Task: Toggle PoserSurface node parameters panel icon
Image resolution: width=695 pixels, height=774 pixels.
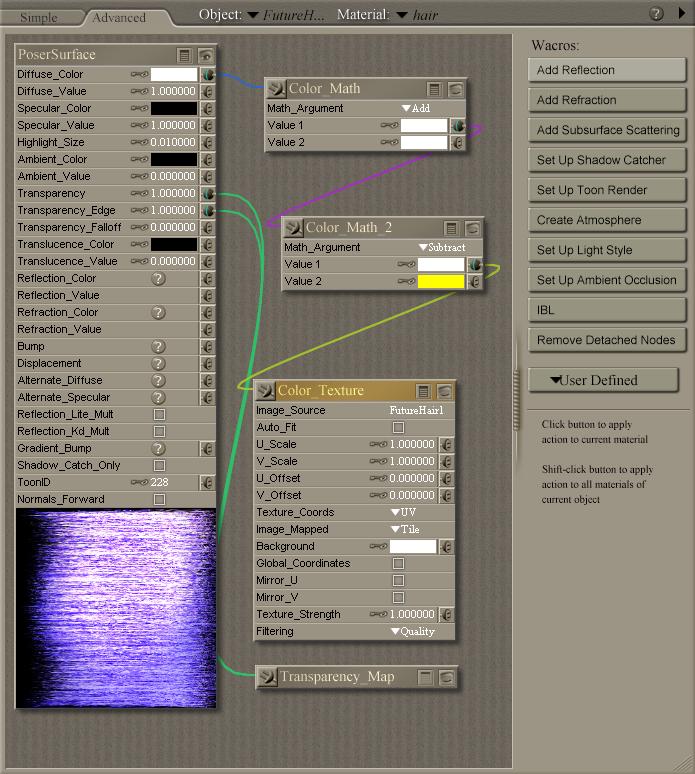Action: coord(184,55)
